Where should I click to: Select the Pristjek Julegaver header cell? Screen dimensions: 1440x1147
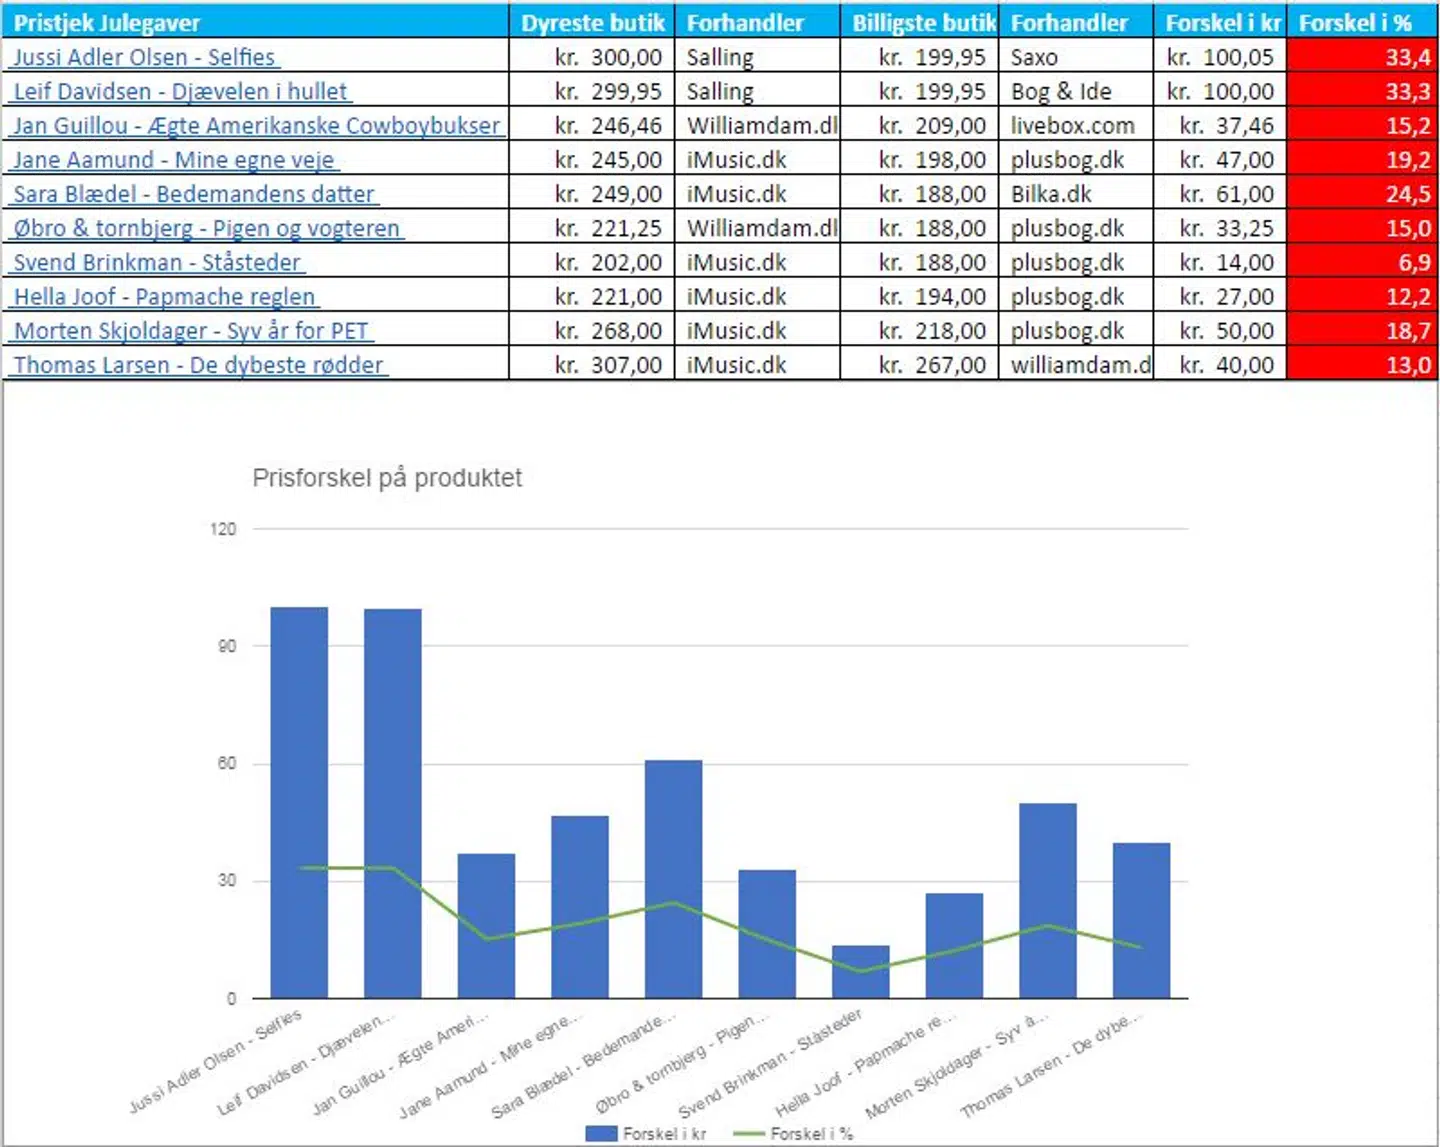pos(107,23)
